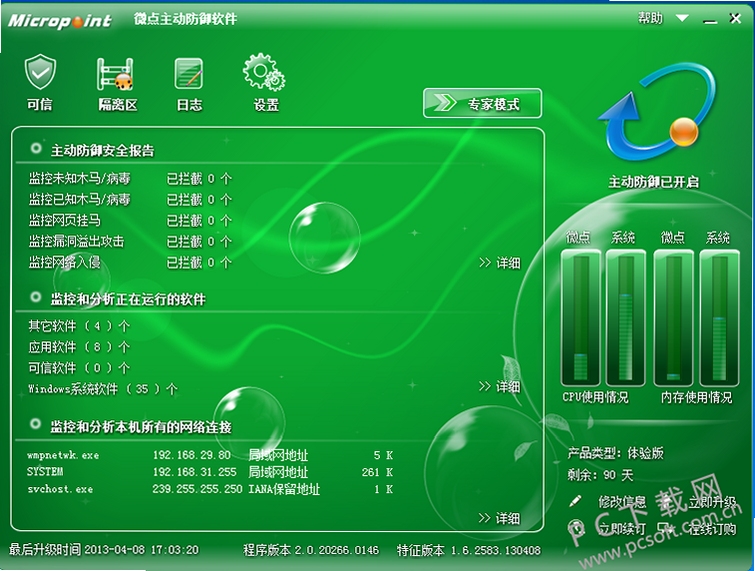Click 主动防御已开启 status text

[x=653, y=182]
